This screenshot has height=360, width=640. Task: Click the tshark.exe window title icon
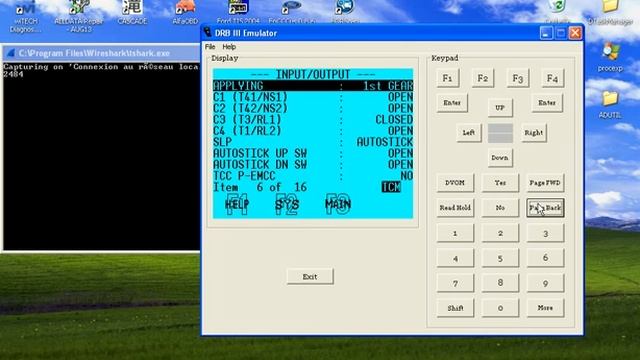pyautogui.click(x=11, y=53)
